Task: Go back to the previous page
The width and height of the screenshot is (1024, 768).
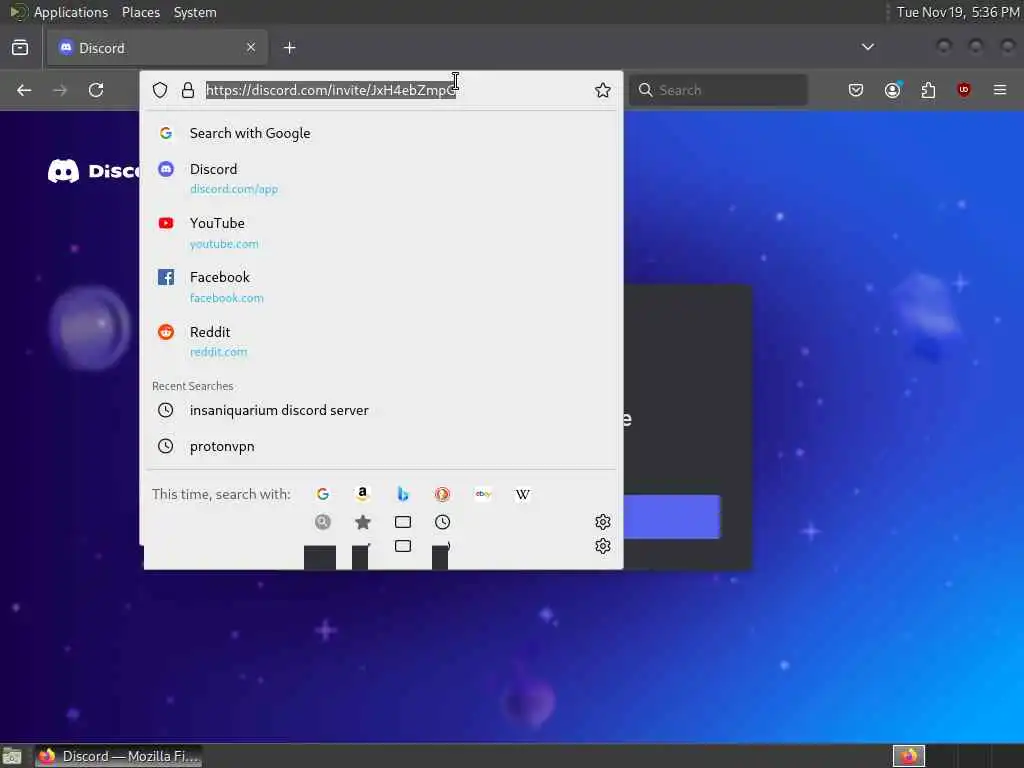Action: [24, 90]
